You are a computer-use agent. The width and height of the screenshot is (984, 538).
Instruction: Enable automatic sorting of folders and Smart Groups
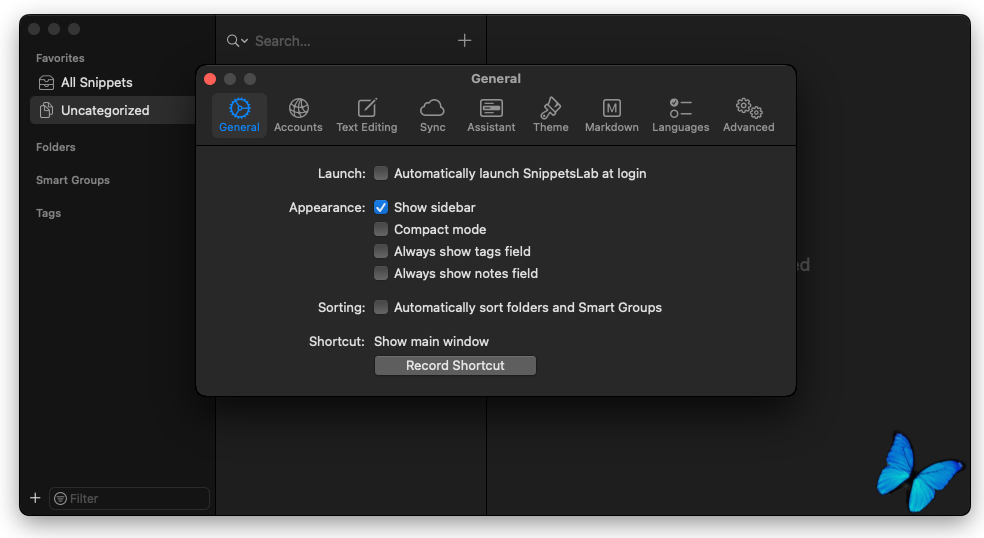(381, 307)
